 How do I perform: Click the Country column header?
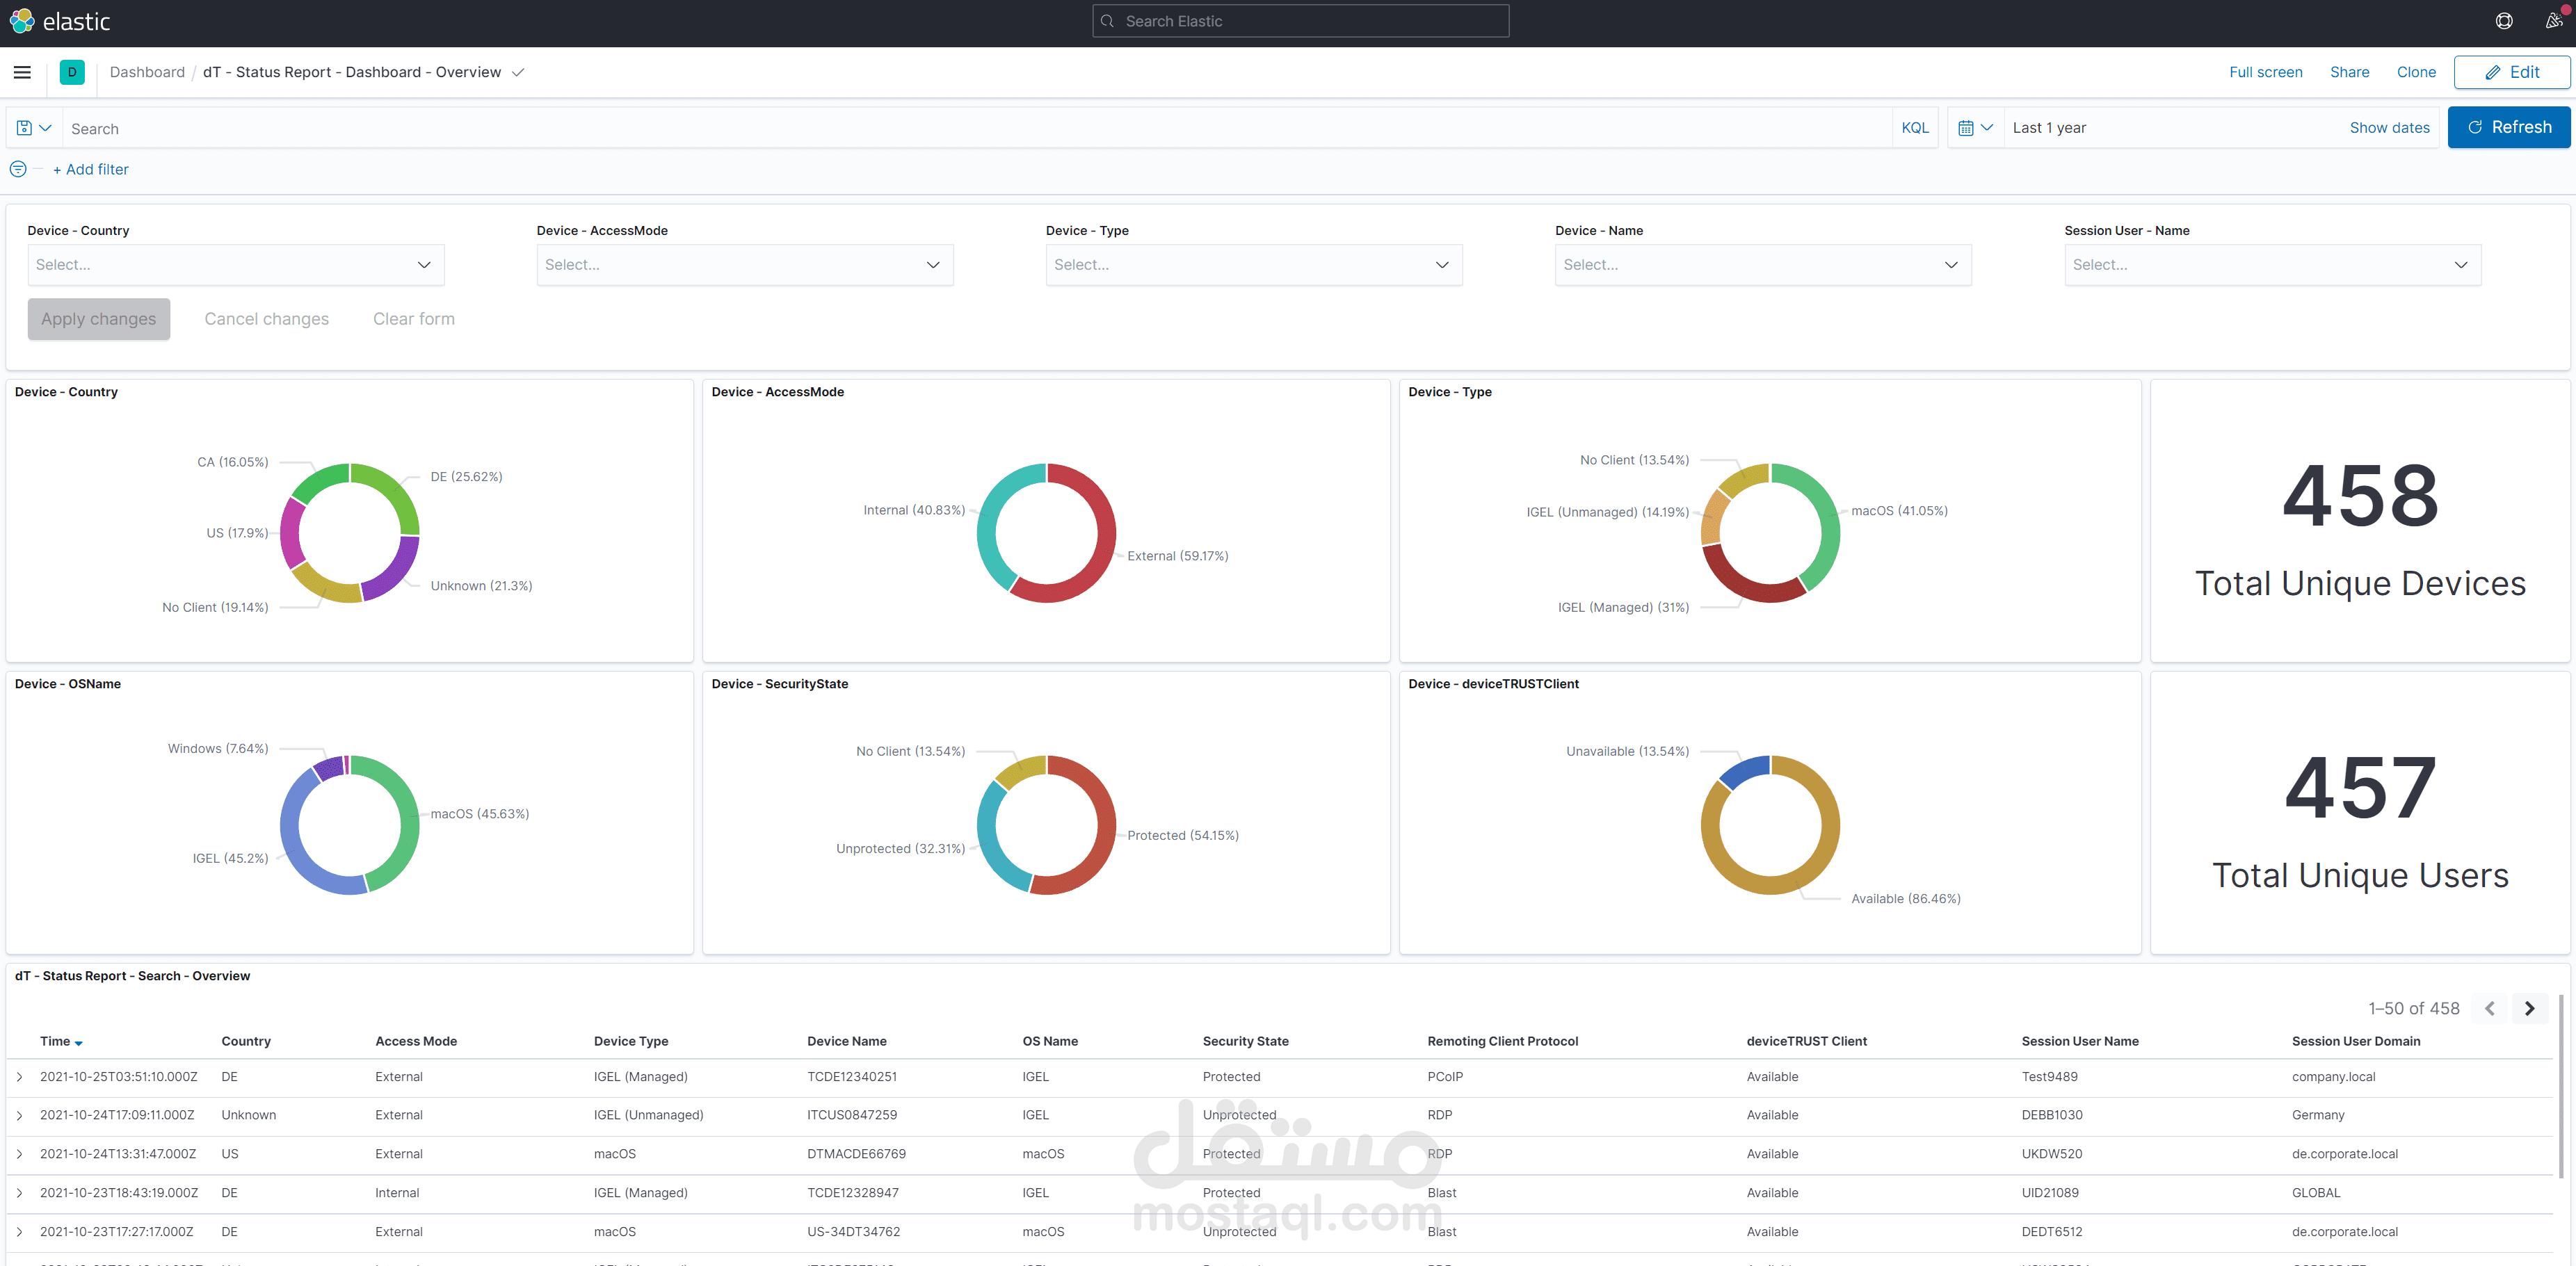[246, 1041]
